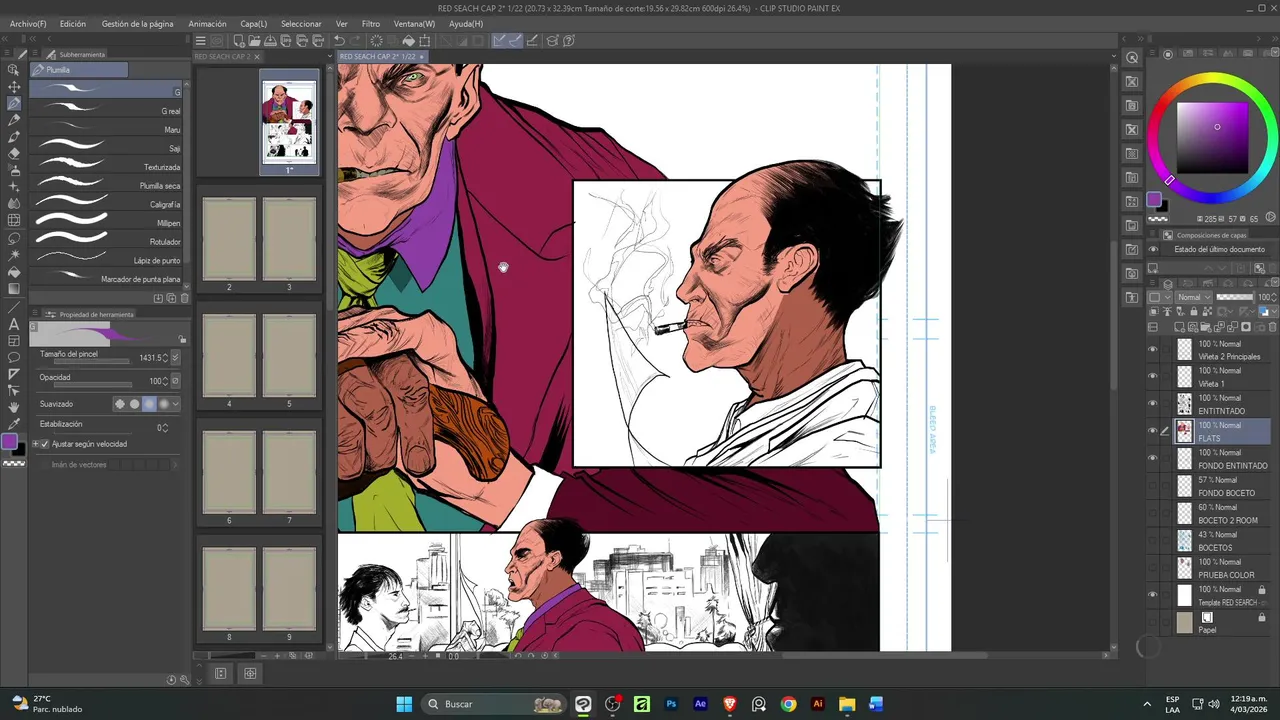The width and height of the screenshot is (1280, 720).
Task: Toggle the Estado del último documento visibility eye
Action: [1153, 249]
